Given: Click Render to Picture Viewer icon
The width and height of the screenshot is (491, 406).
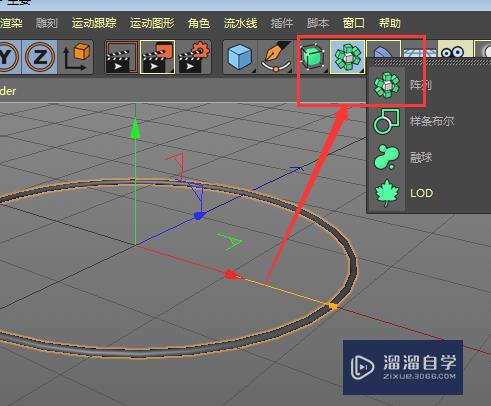Looking at the screenshot, I should coord(157,57).
